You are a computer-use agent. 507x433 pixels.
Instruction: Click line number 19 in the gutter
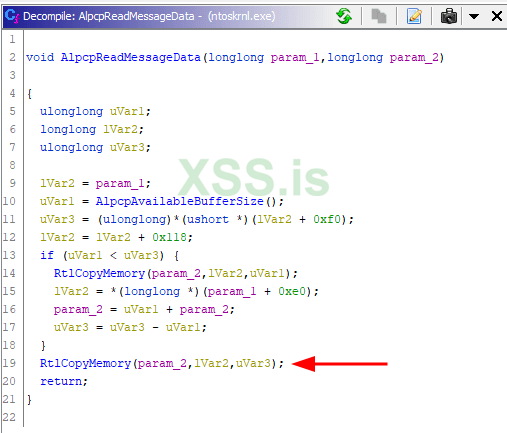point(9,363)
